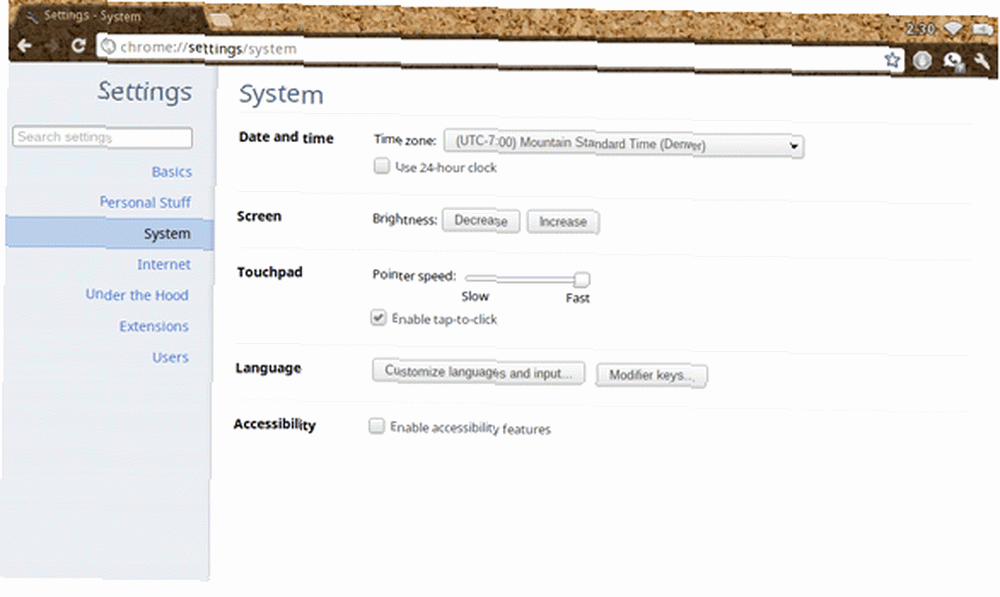
Task: Click the forward navigation arrow
Action: click(x=52, y=45)
